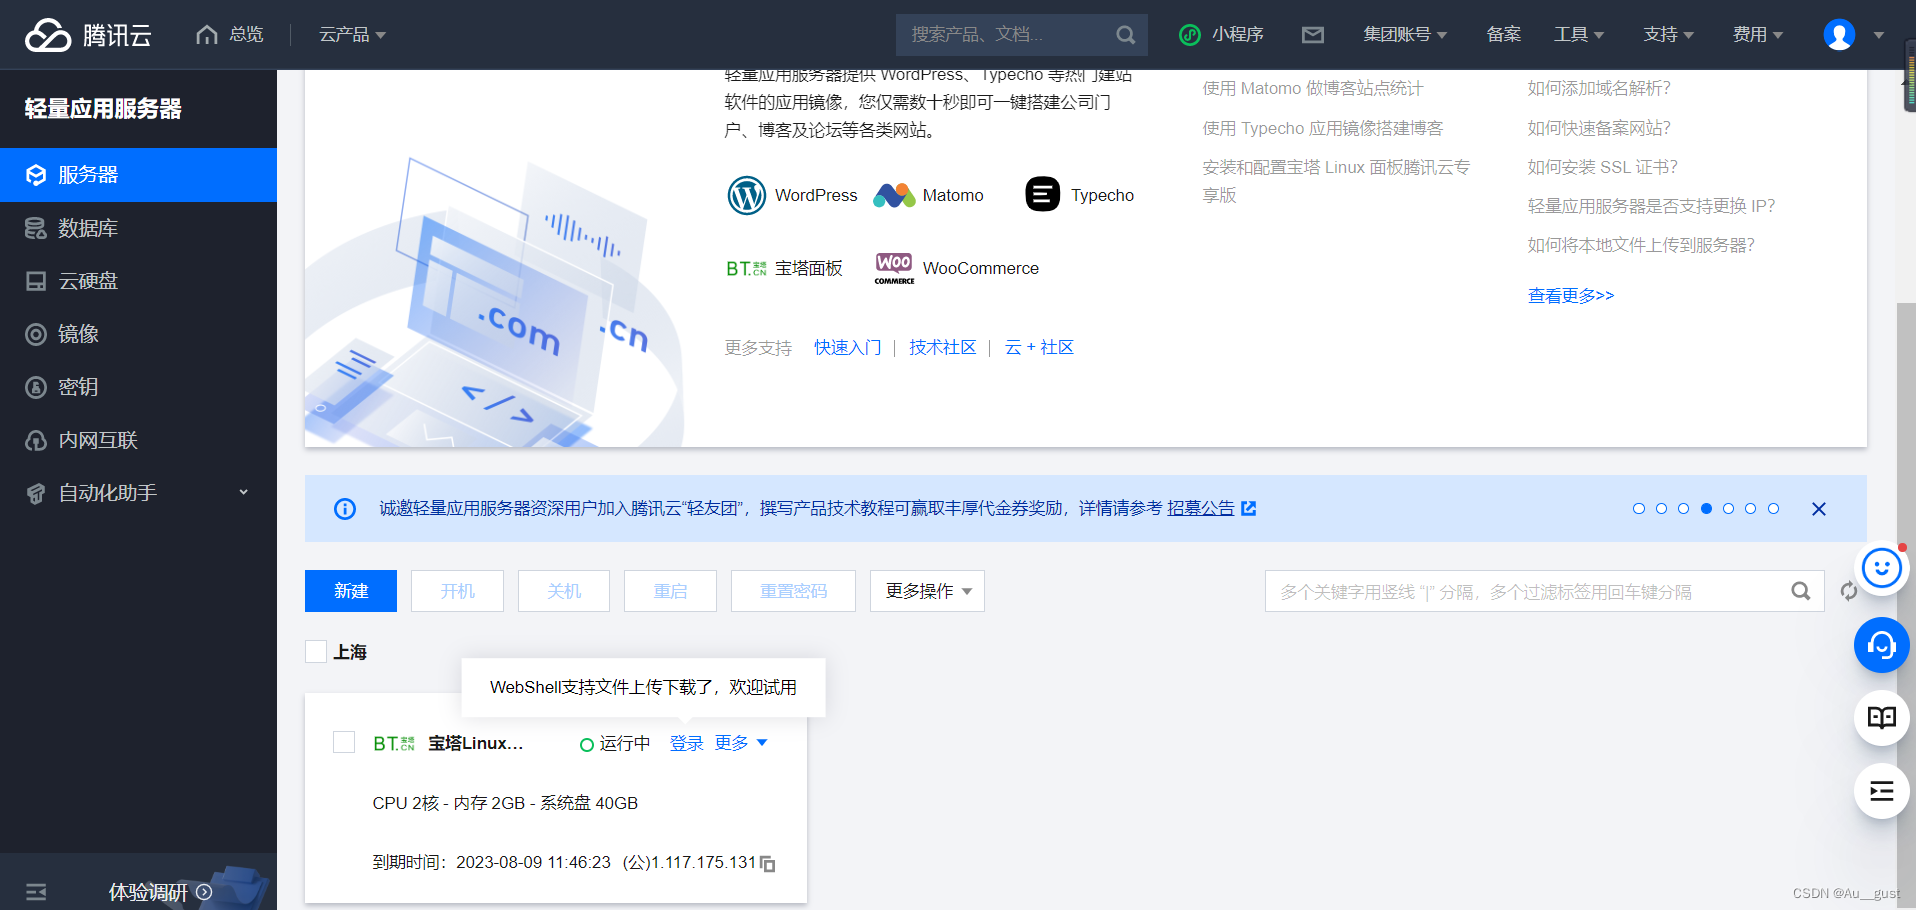Go to 镜像 in sidebar
This screenshot has width=1916, height=910.
coord(138,334)
